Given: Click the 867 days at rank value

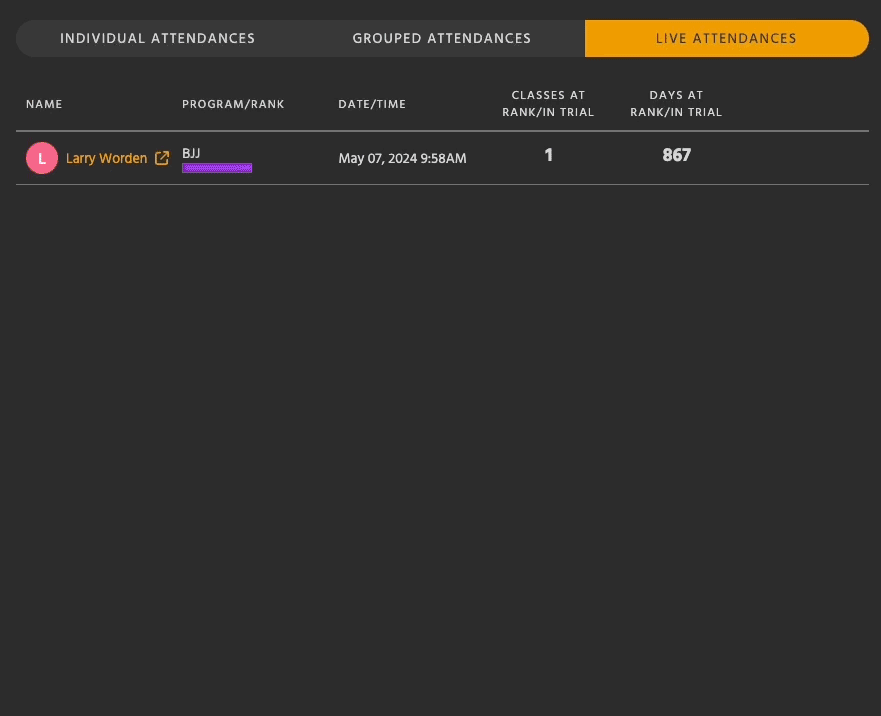Looking at the screenshot, I should pyautogui.click(x=676, y=155).
